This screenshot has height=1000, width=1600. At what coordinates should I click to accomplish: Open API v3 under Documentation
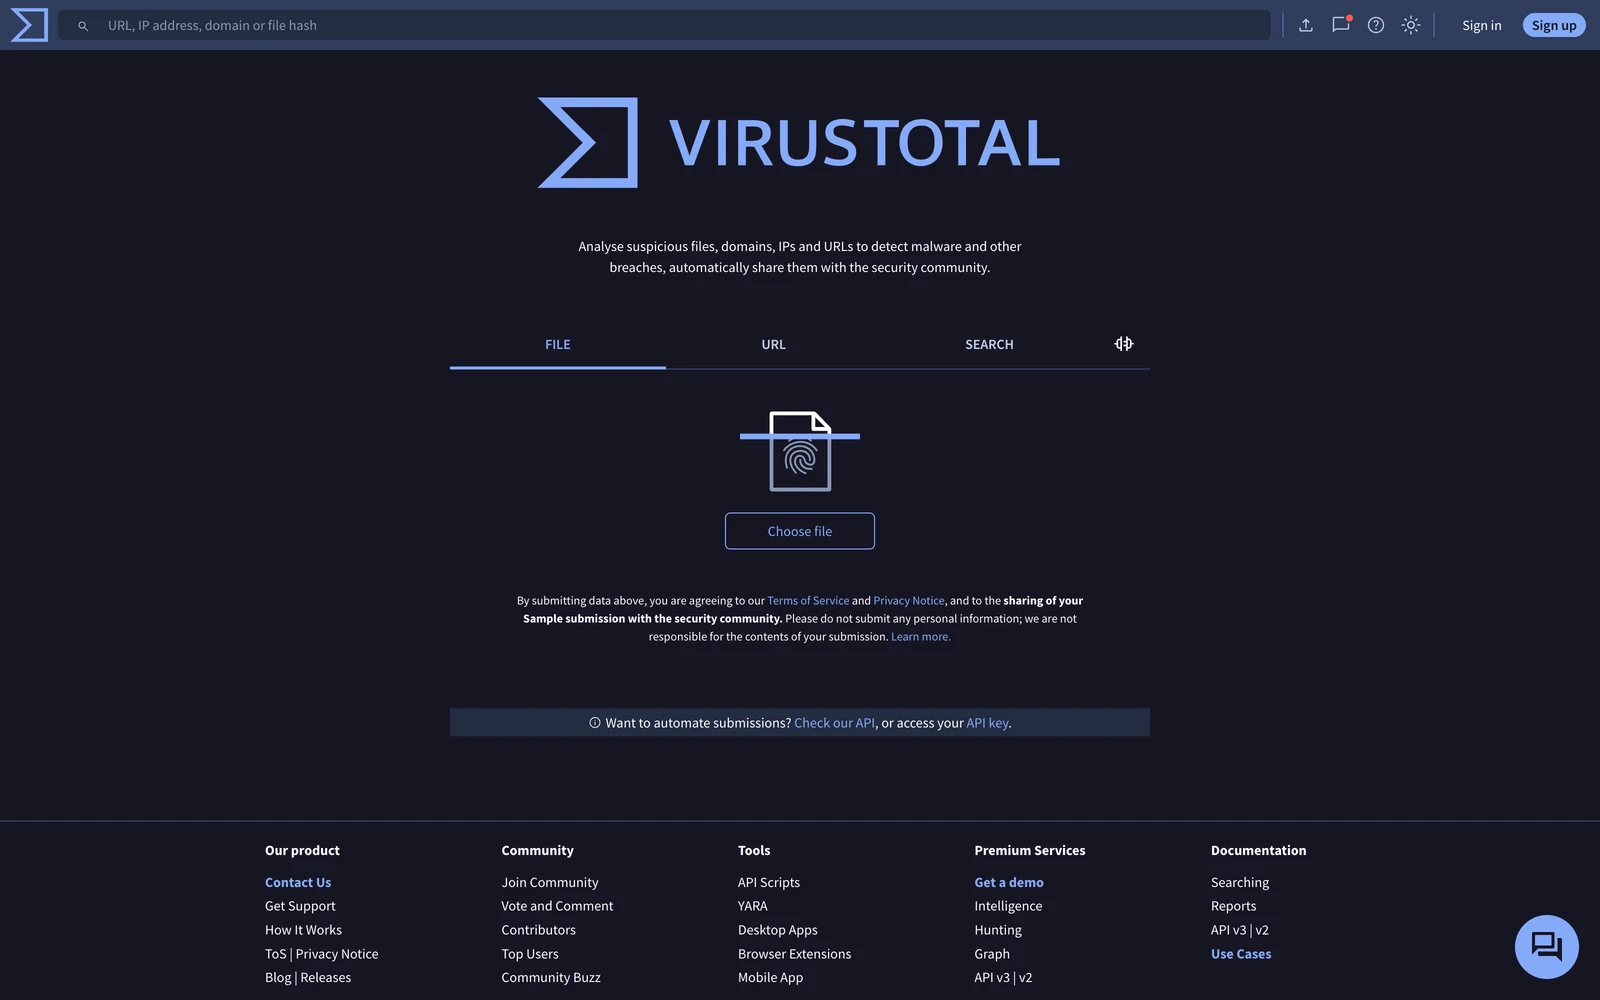(1228, 930)
